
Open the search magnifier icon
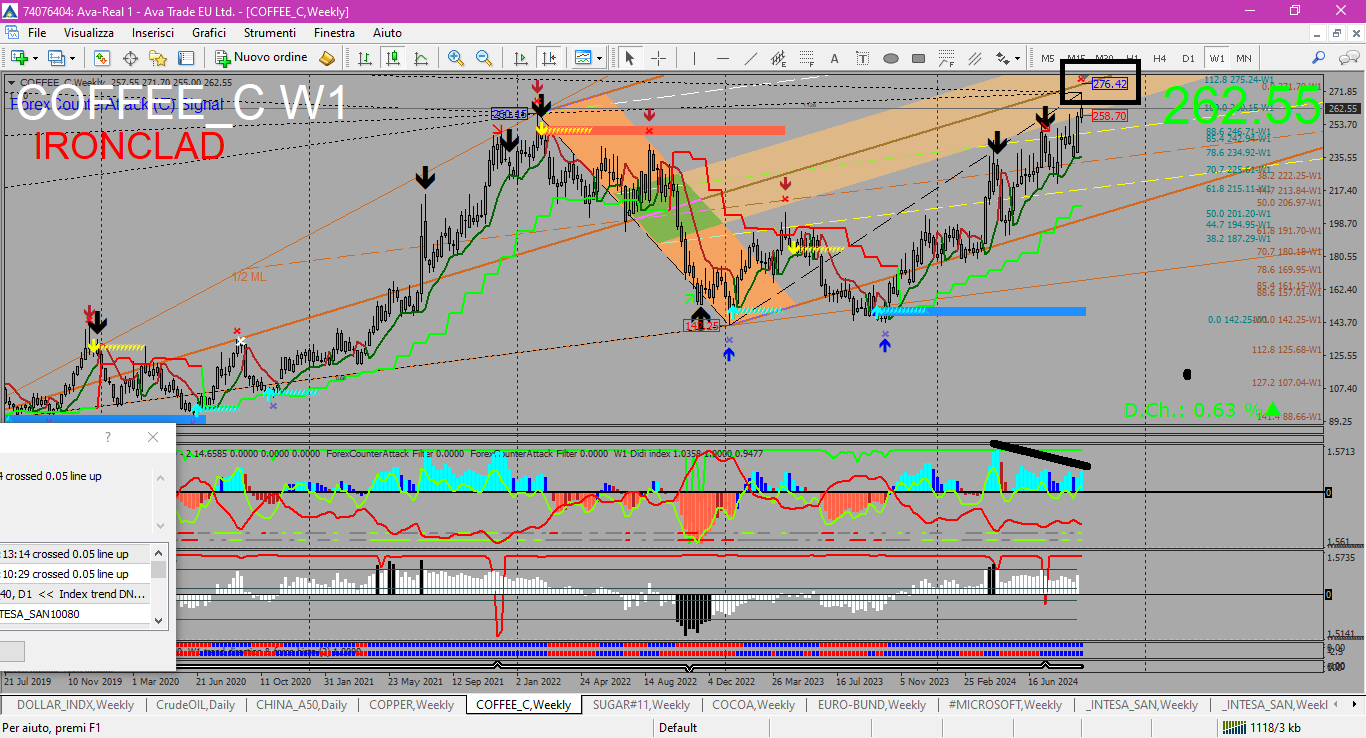pyautogui.click(x=1319, y=58)
